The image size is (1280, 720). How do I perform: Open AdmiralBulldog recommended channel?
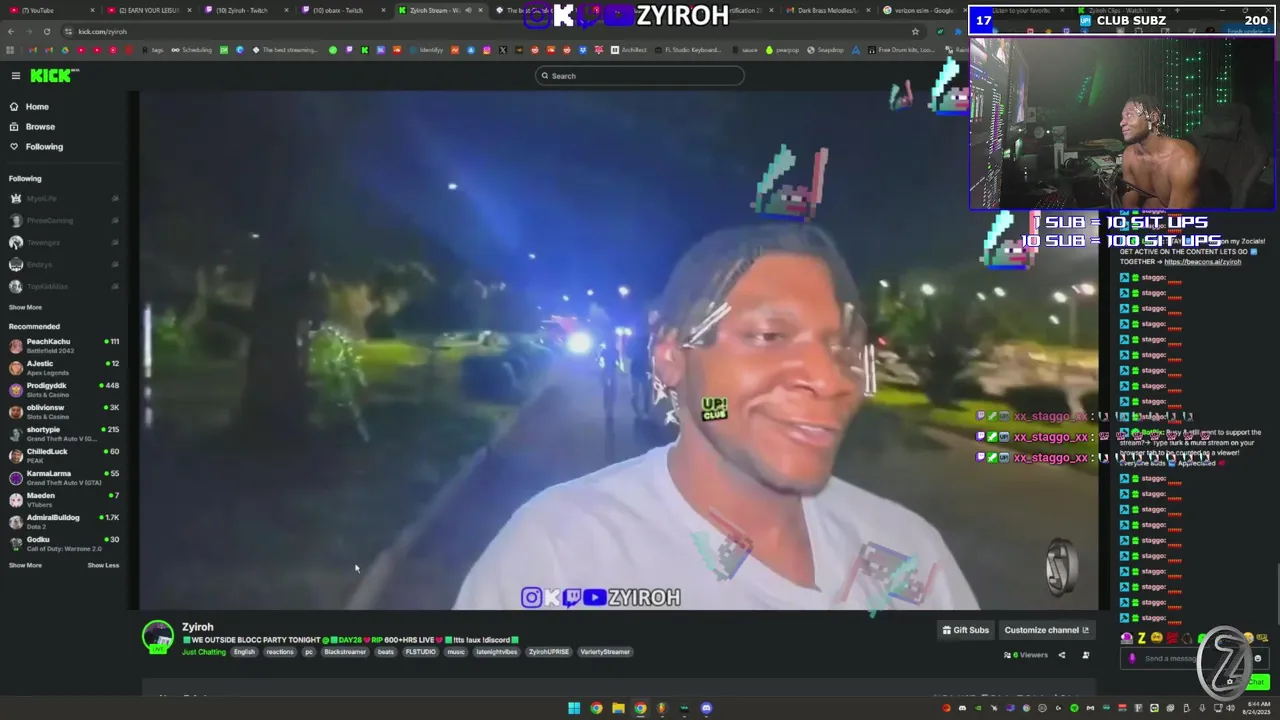pos(64,521)
